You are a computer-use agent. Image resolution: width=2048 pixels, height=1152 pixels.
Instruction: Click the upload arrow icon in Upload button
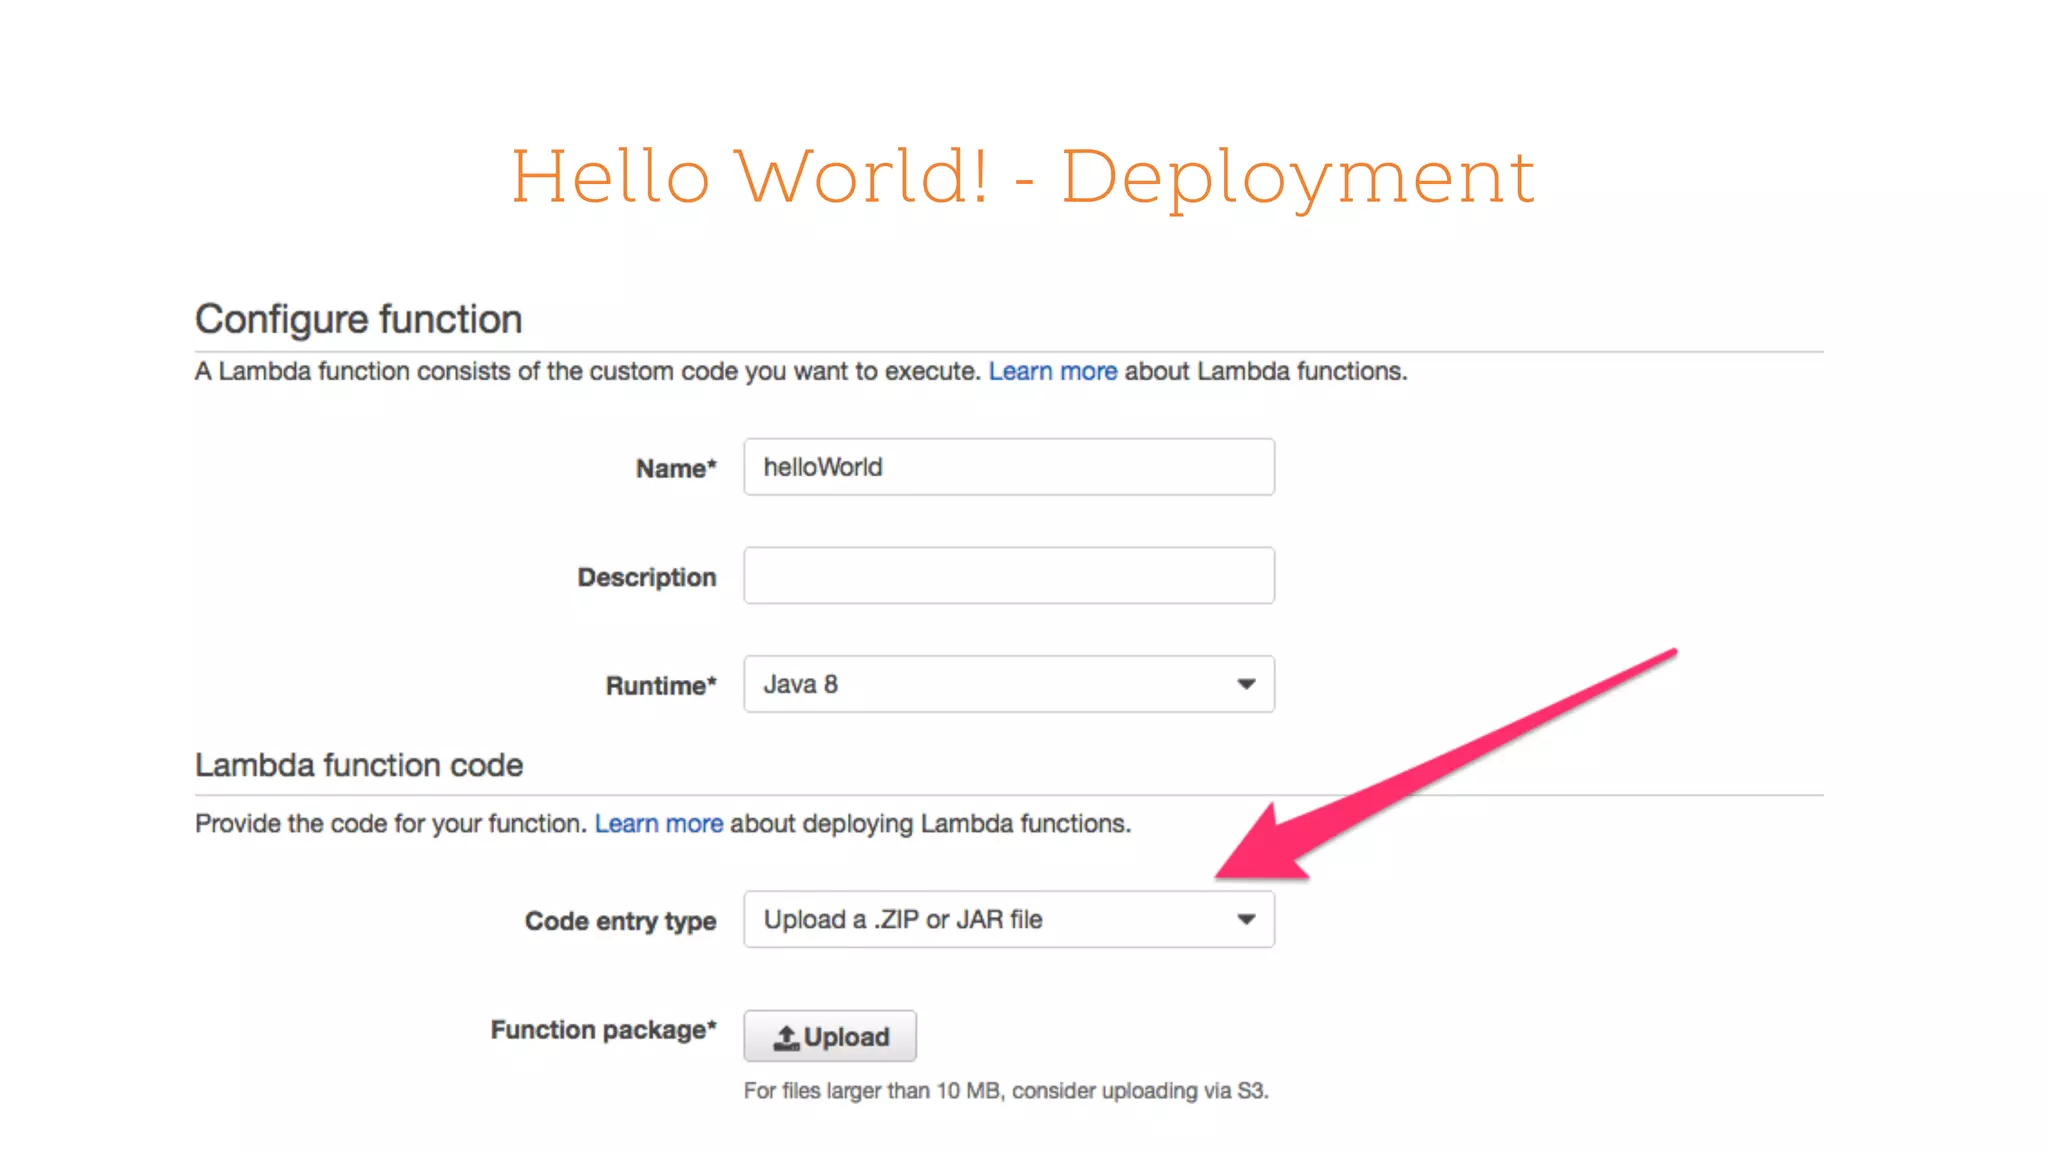(x=786, y=1038)
